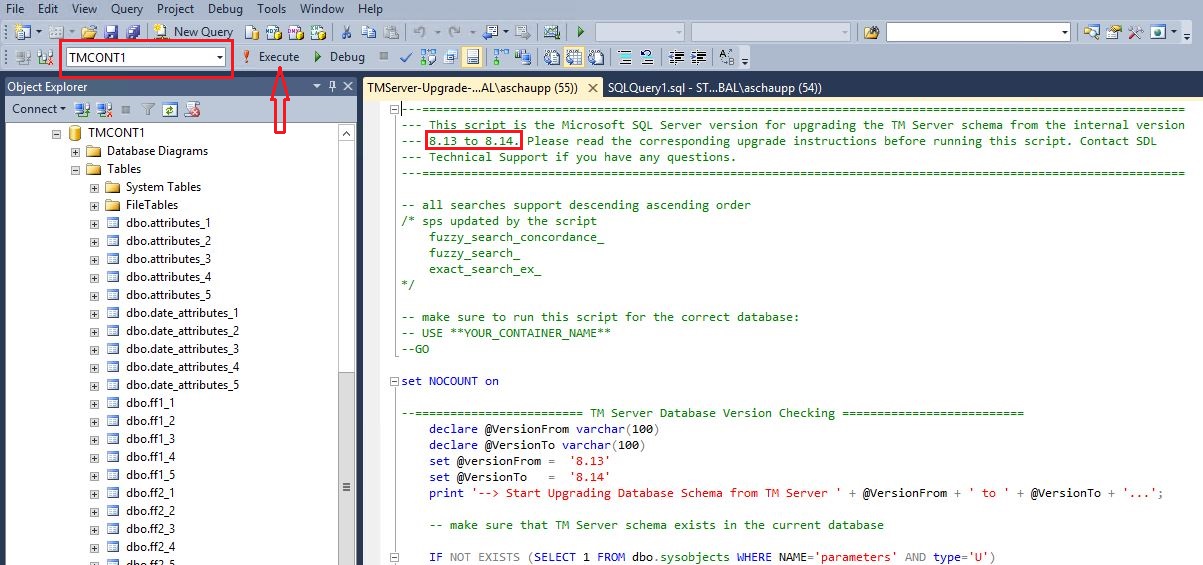This screenshot has width=1203, height=565.
Task: Click Disconnect icon in Object Explorer
Action: tap(104, 109)
